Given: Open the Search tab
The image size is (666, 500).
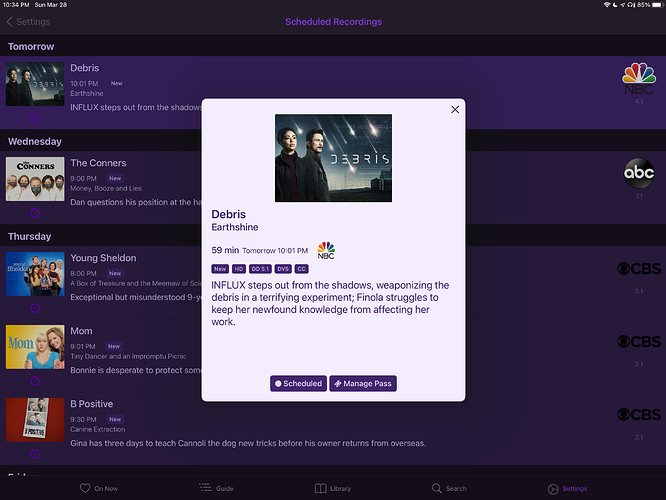Looking at the screenshot, I should 449,488.
